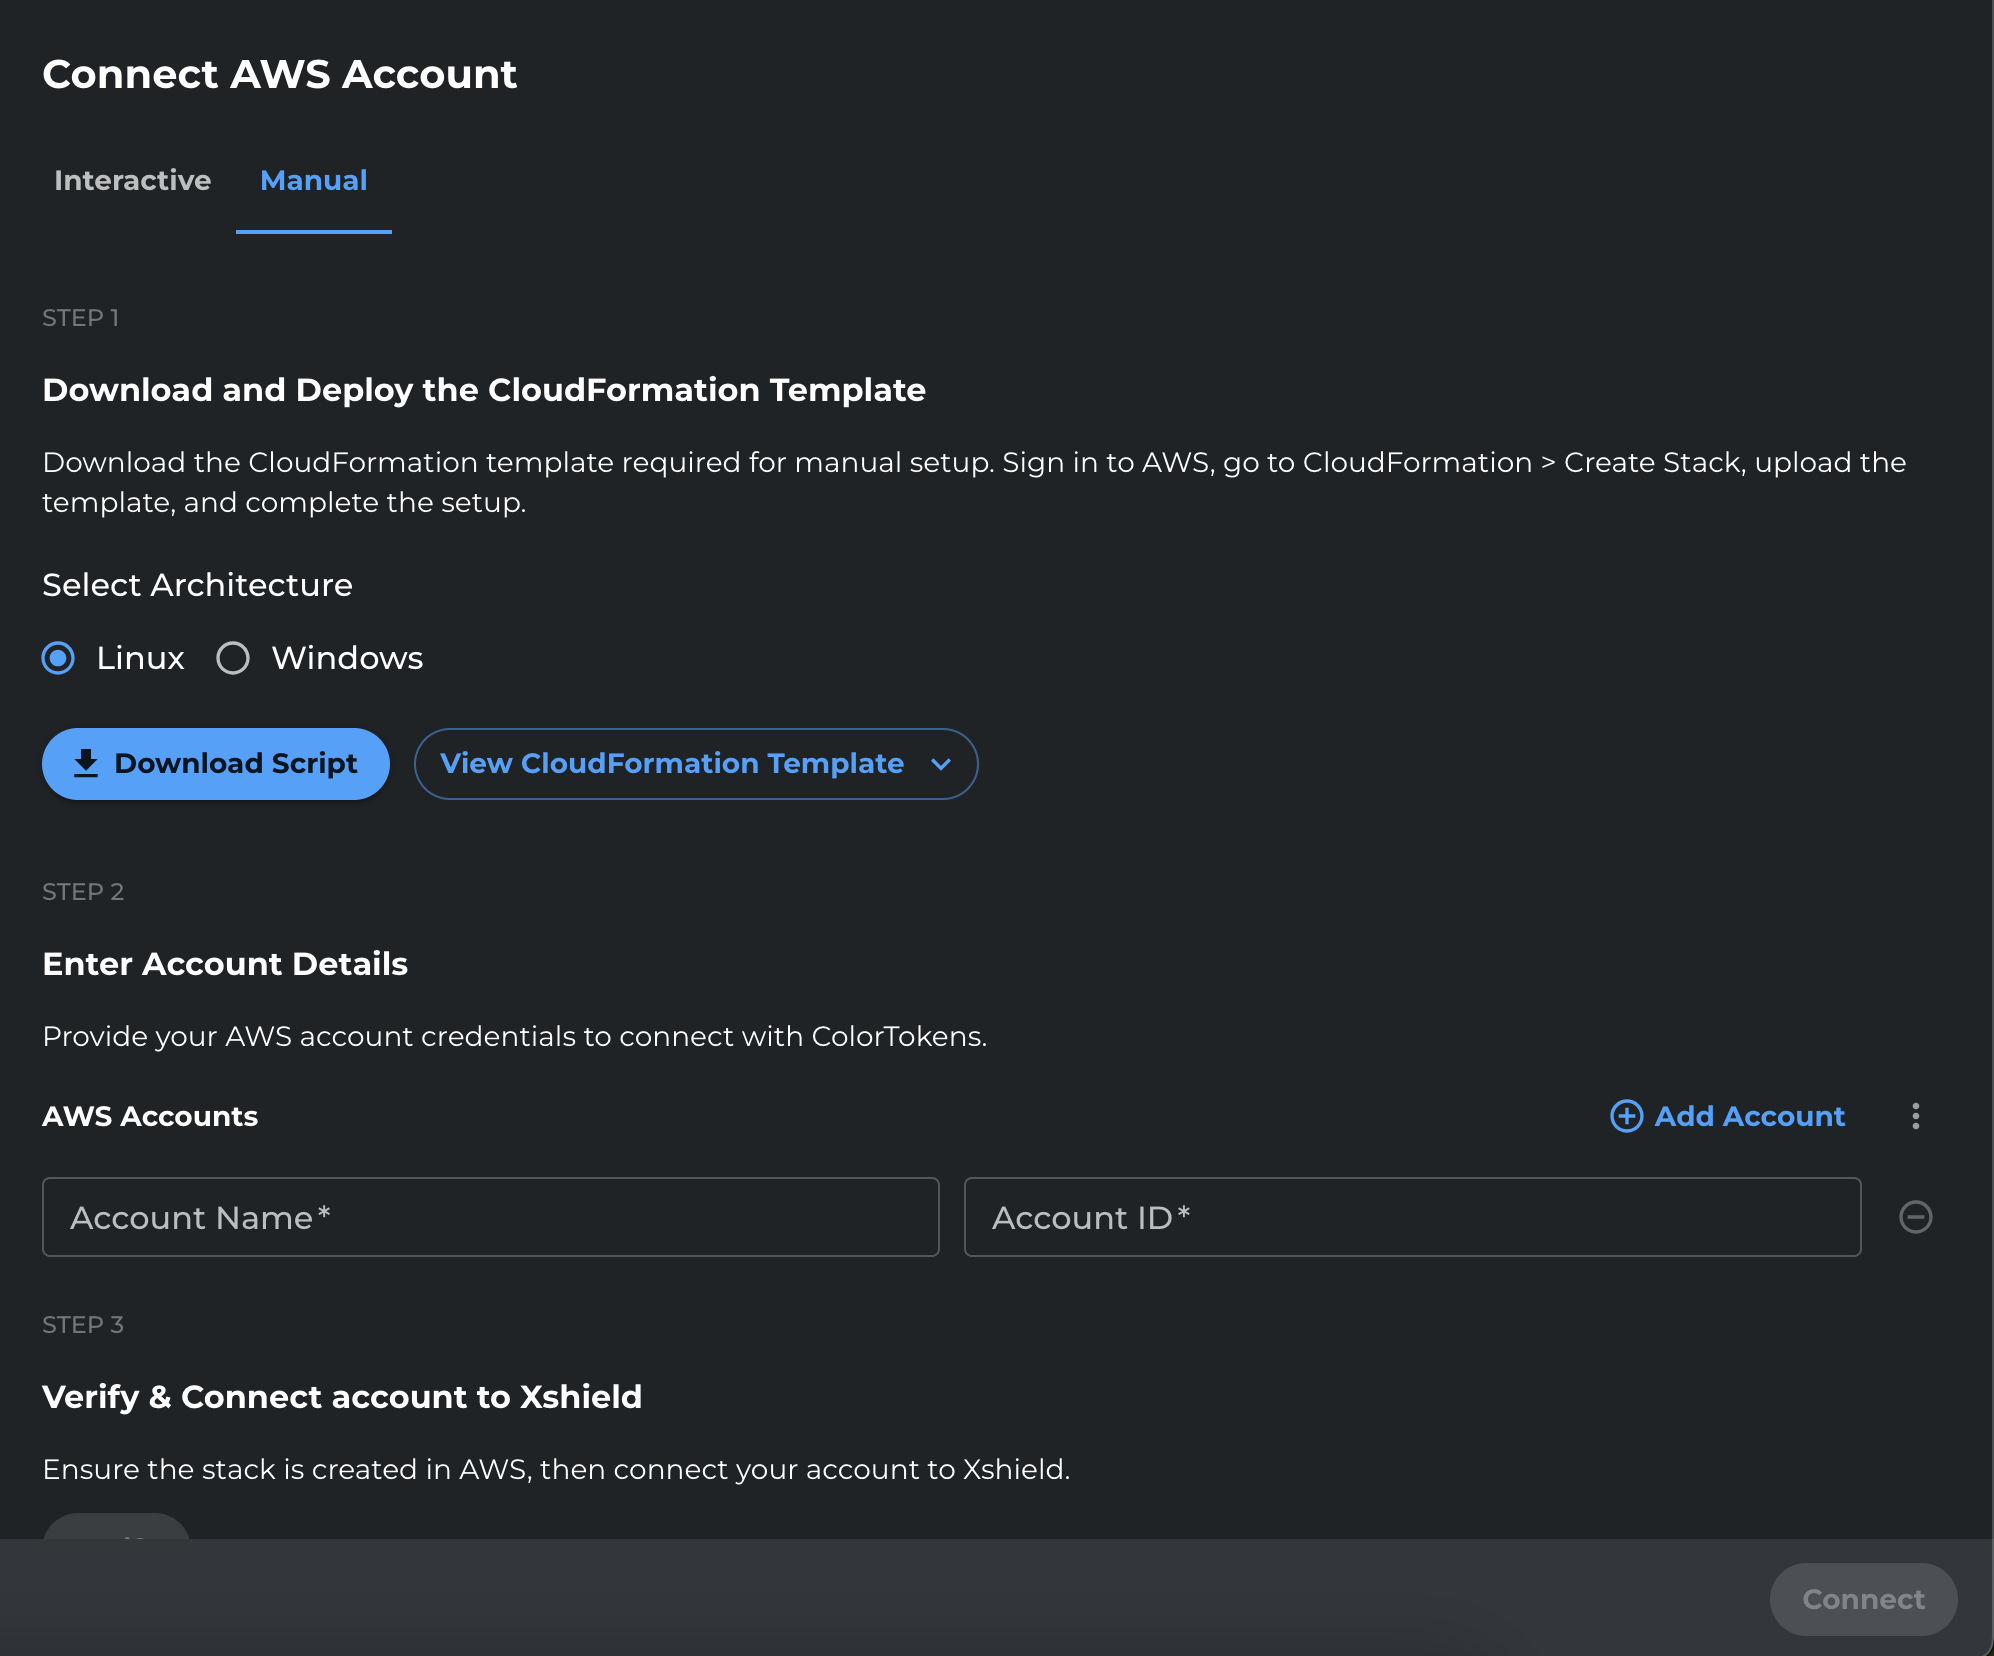Open the View CloudFormation Template dropdown
Viewport: 1994px width, 1656px height.
coord(695,764)
